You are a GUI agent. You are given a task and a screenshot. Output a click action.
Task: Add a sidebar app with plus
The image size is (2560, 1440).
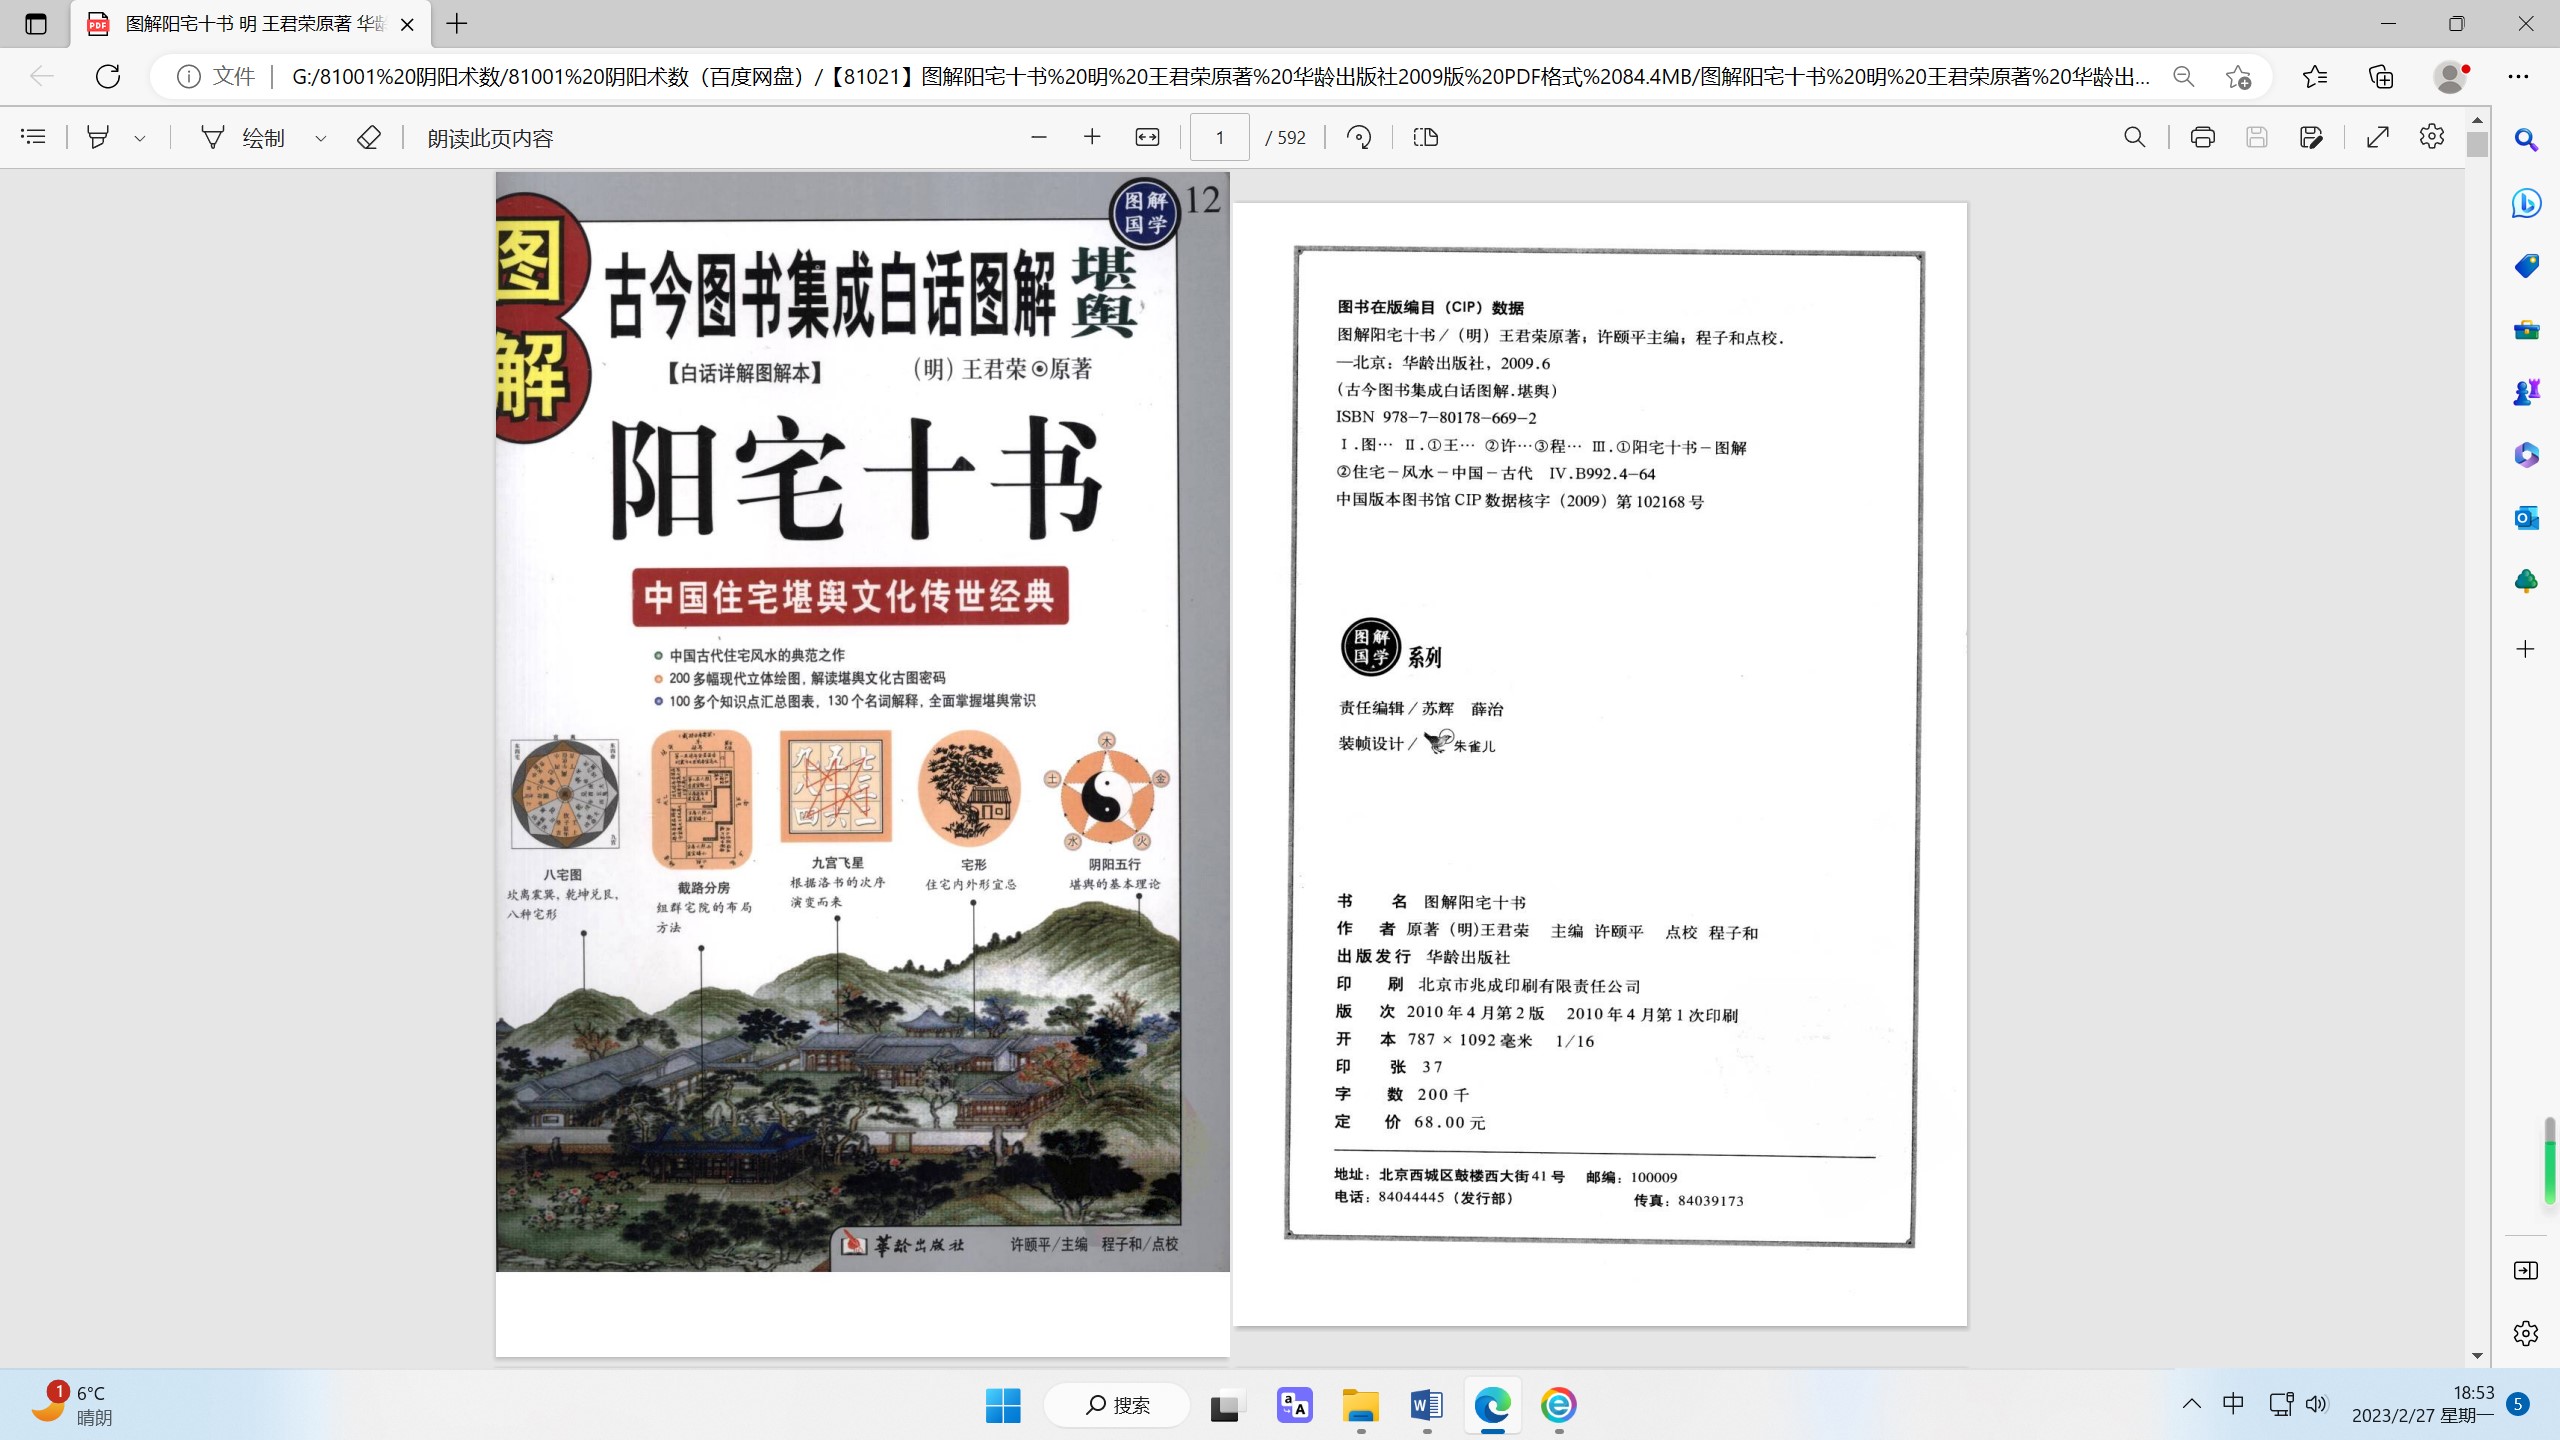(2526, 649)
